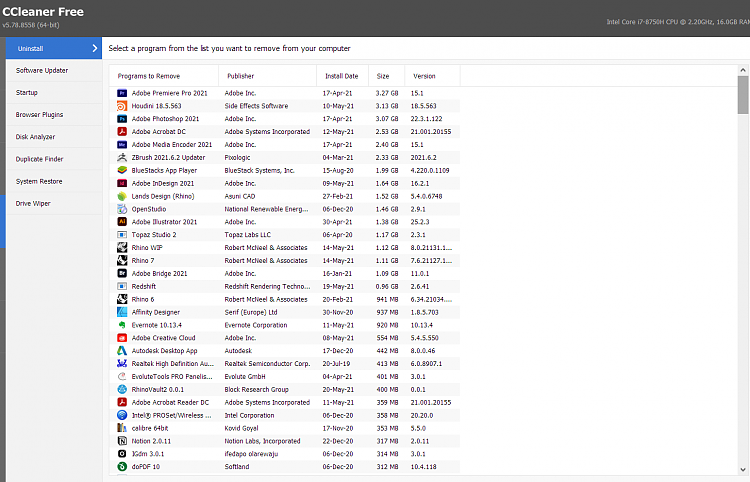750x482 pixels.
Task: Click version 4.220.0.1109
Action: point(430,170)
